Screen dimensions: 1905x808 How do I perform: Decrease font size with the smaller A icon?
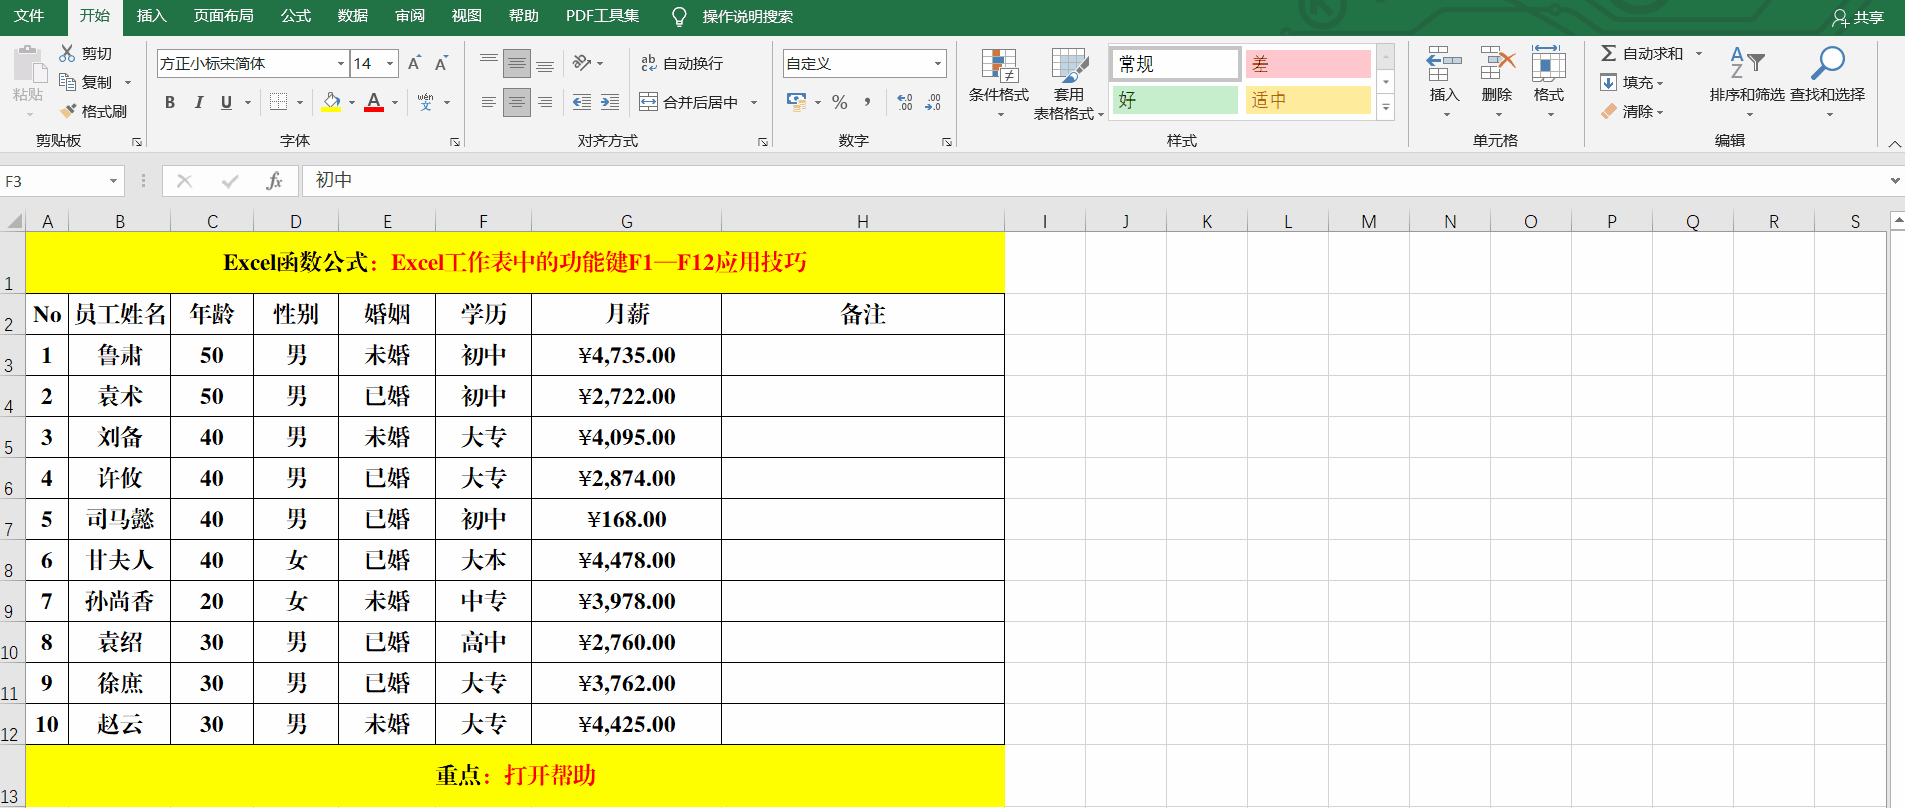441,63
